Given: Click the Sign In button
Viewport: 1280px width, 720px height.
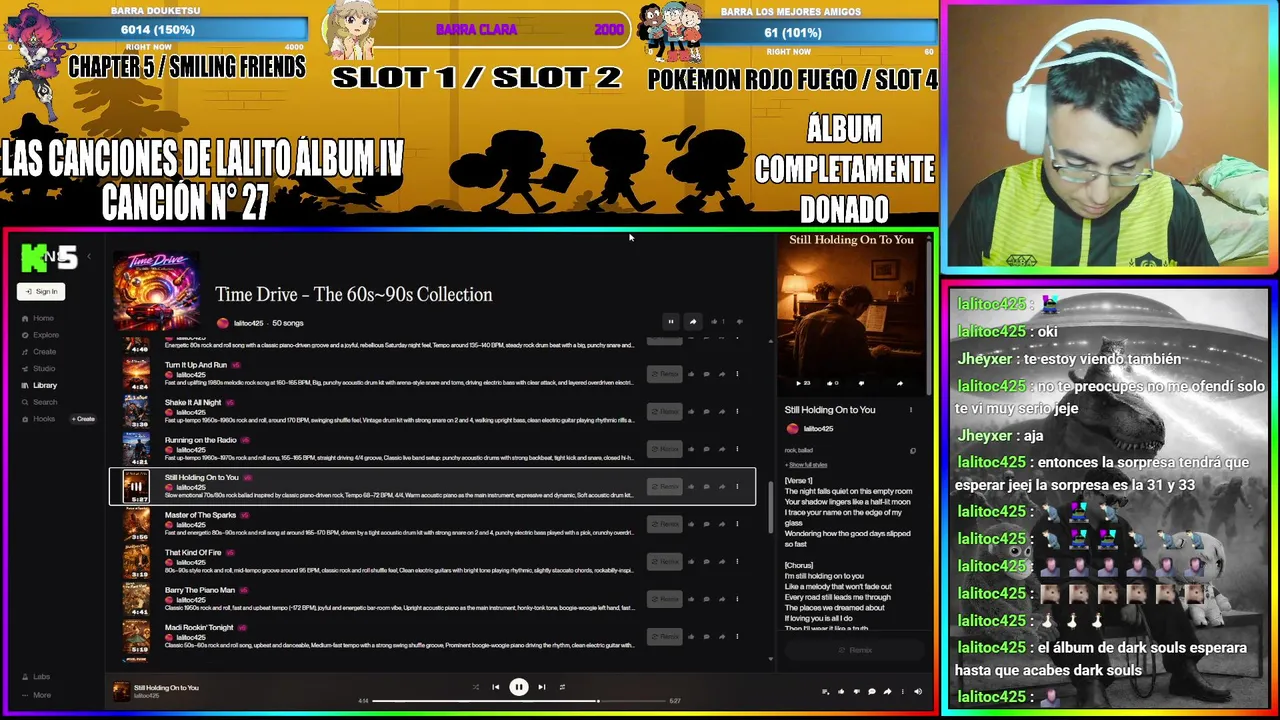Looking at the screenshot, I should [x=41, y=291].
